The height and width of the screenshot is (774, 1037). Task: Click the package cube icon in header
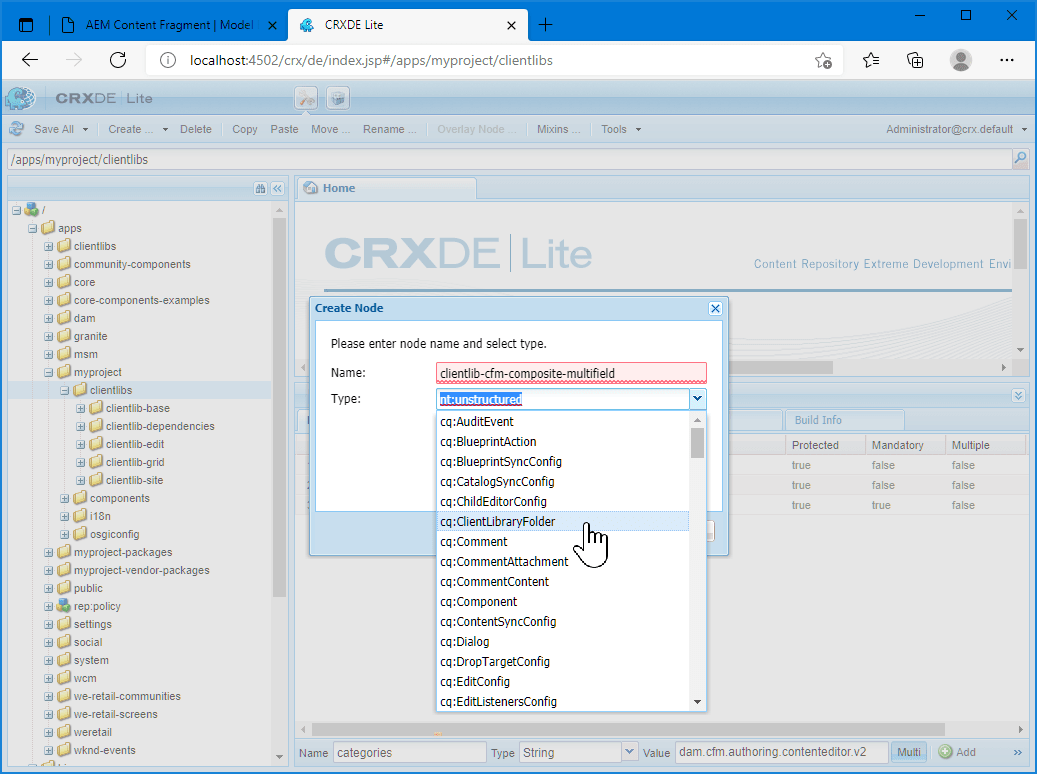pyautogui.click(x=338, y=99)
